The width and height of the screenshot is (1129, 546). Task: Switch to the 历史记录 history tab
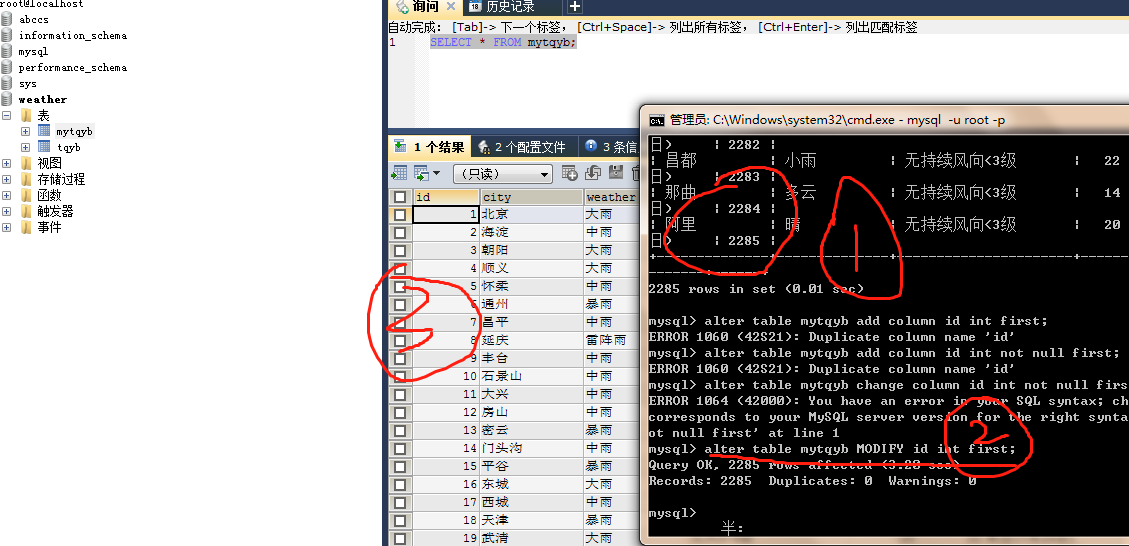click(511, 6)
